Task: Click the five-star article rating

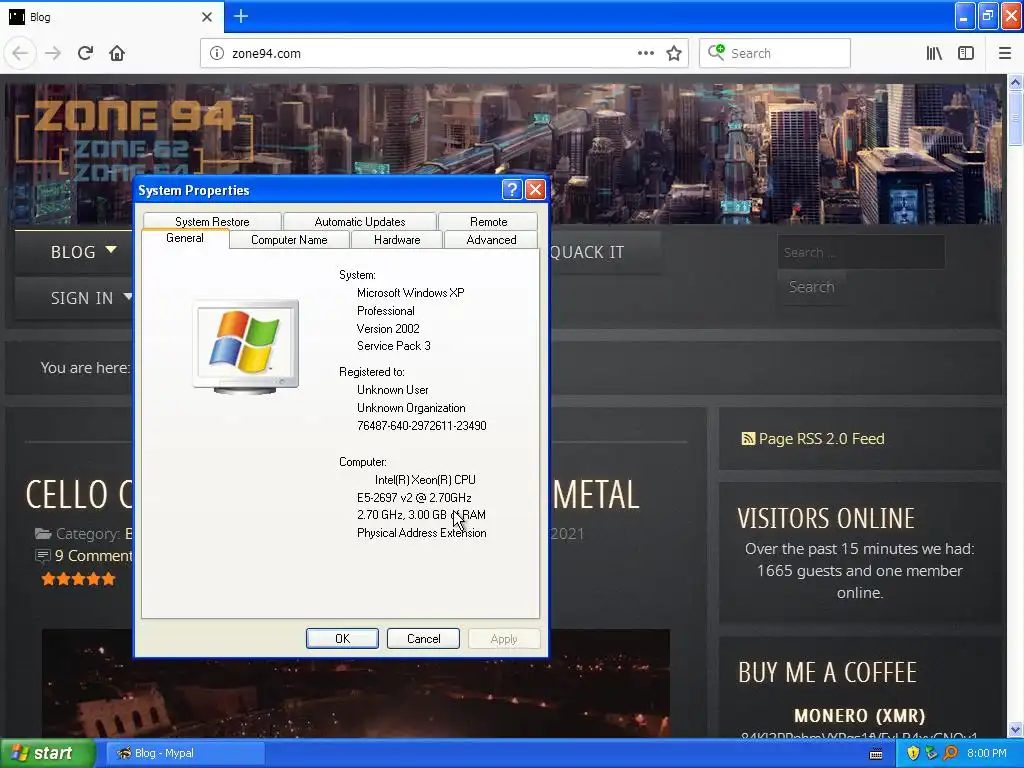Action: [x=78, y=579]
